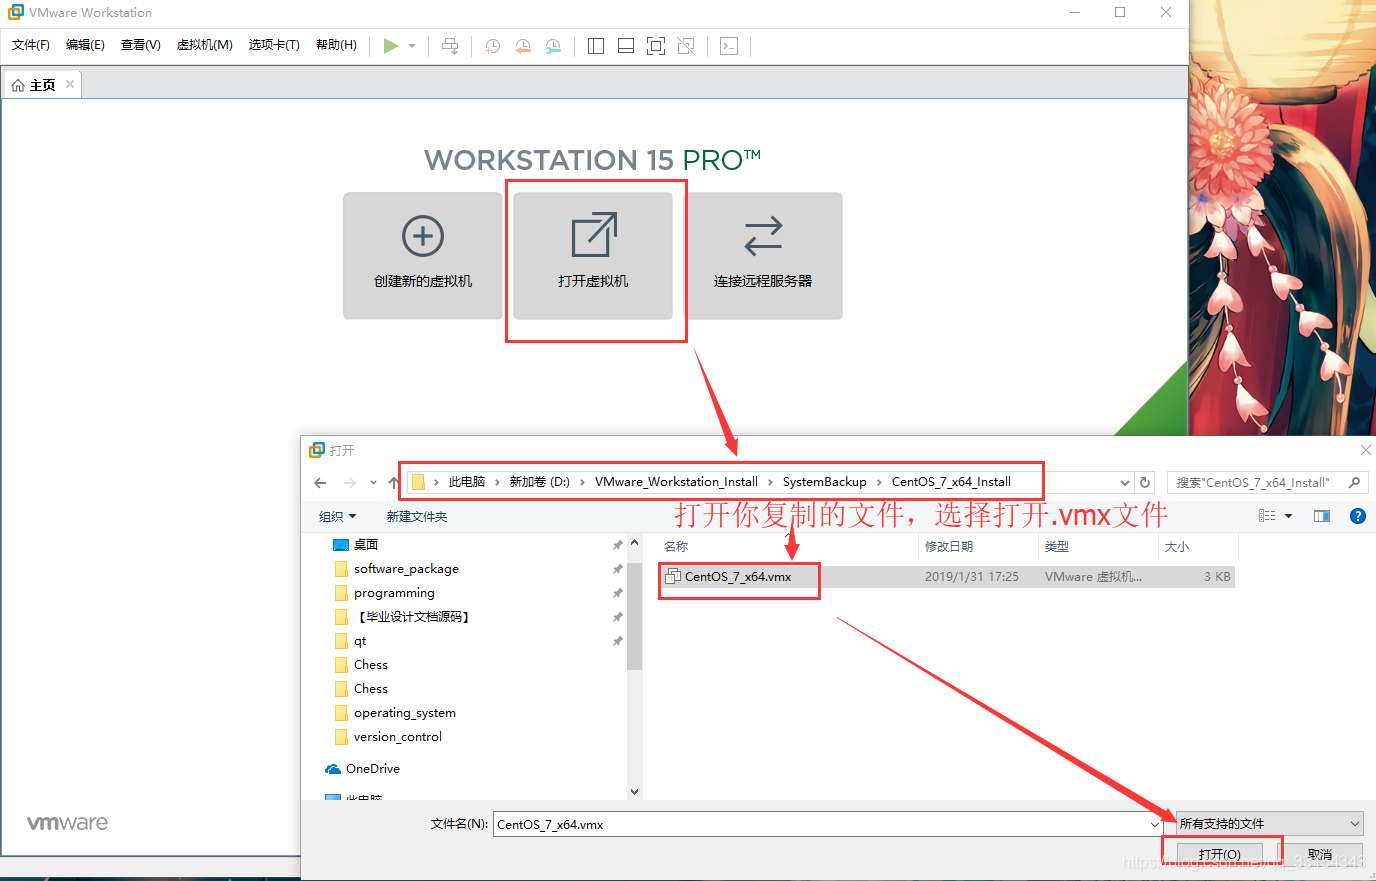Click VMware_Workstation_Install path segment
The height and width of the screenshot is (881, 1376).
coord(676,482)
